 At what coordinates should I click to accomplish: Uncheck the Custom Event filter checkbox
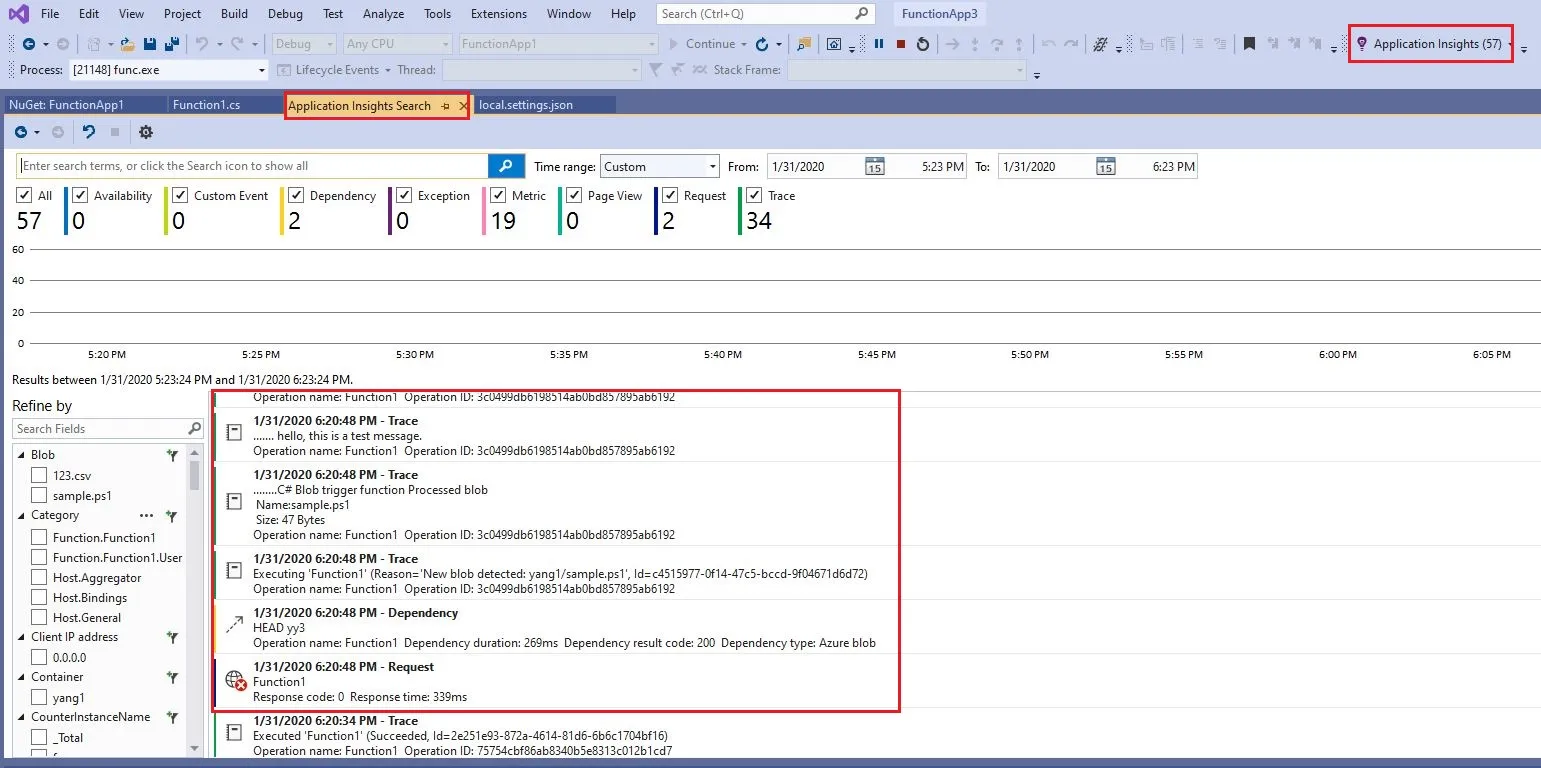tap(180, 196)
